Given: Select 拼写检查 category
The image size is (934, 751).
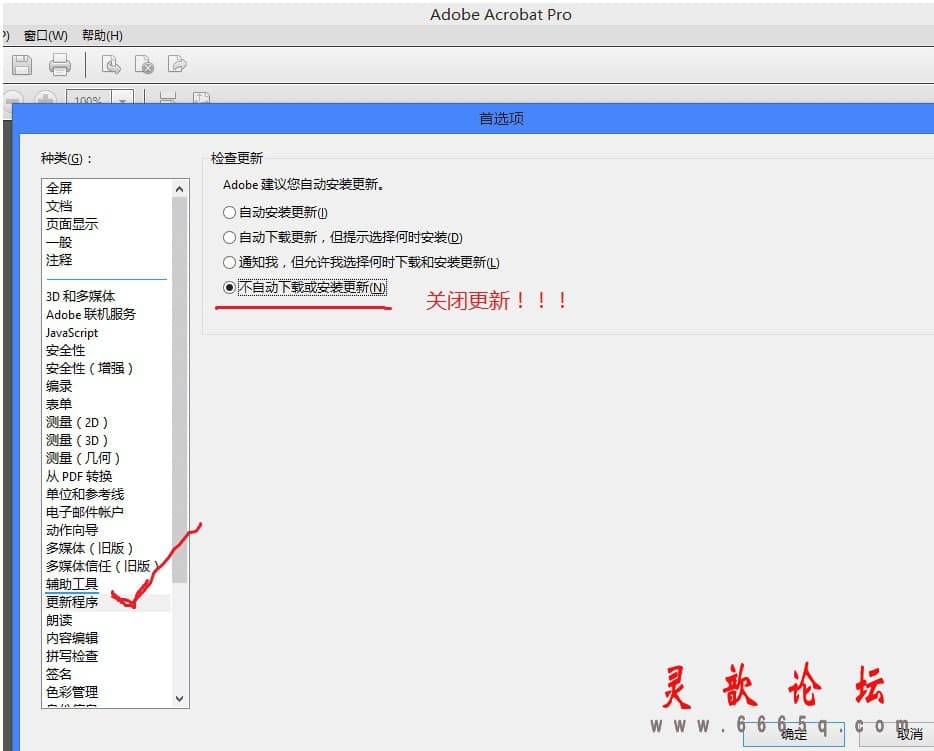Looking at the screenshot, I should (72, 656).
